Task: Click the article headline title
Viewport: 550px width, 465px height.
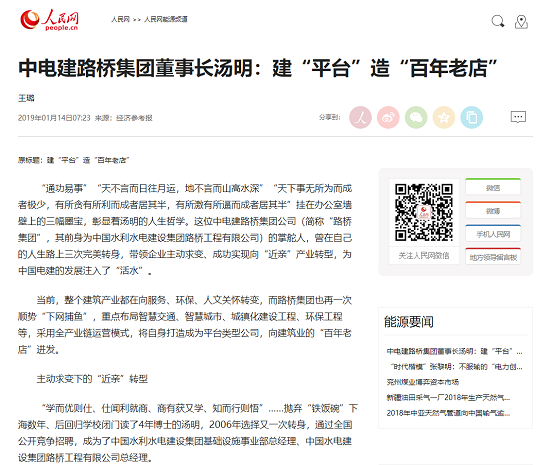Action: (x=258, y=68)
